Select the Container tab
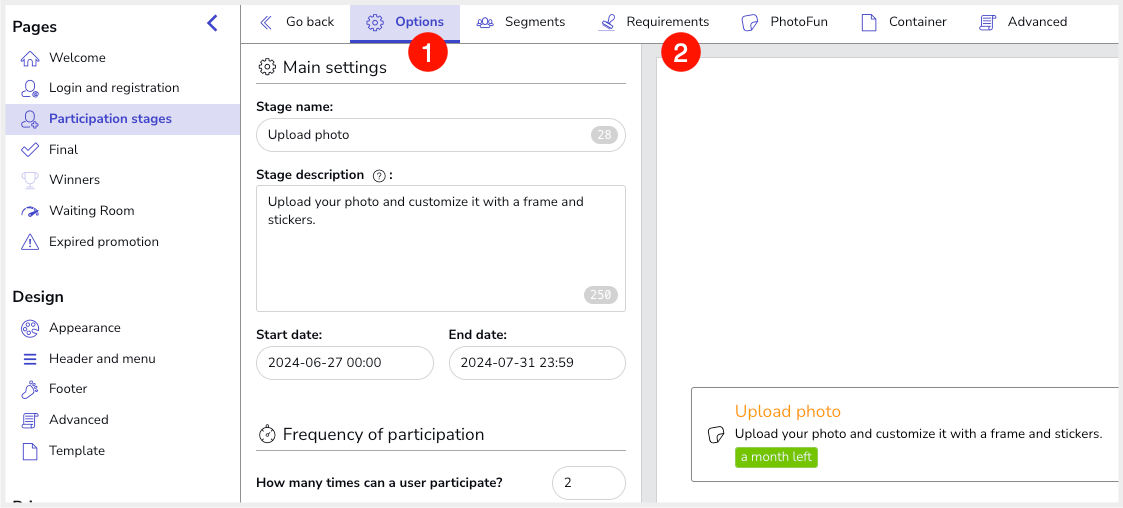Screen dimensions: 1123x508 tap(903, 22)
